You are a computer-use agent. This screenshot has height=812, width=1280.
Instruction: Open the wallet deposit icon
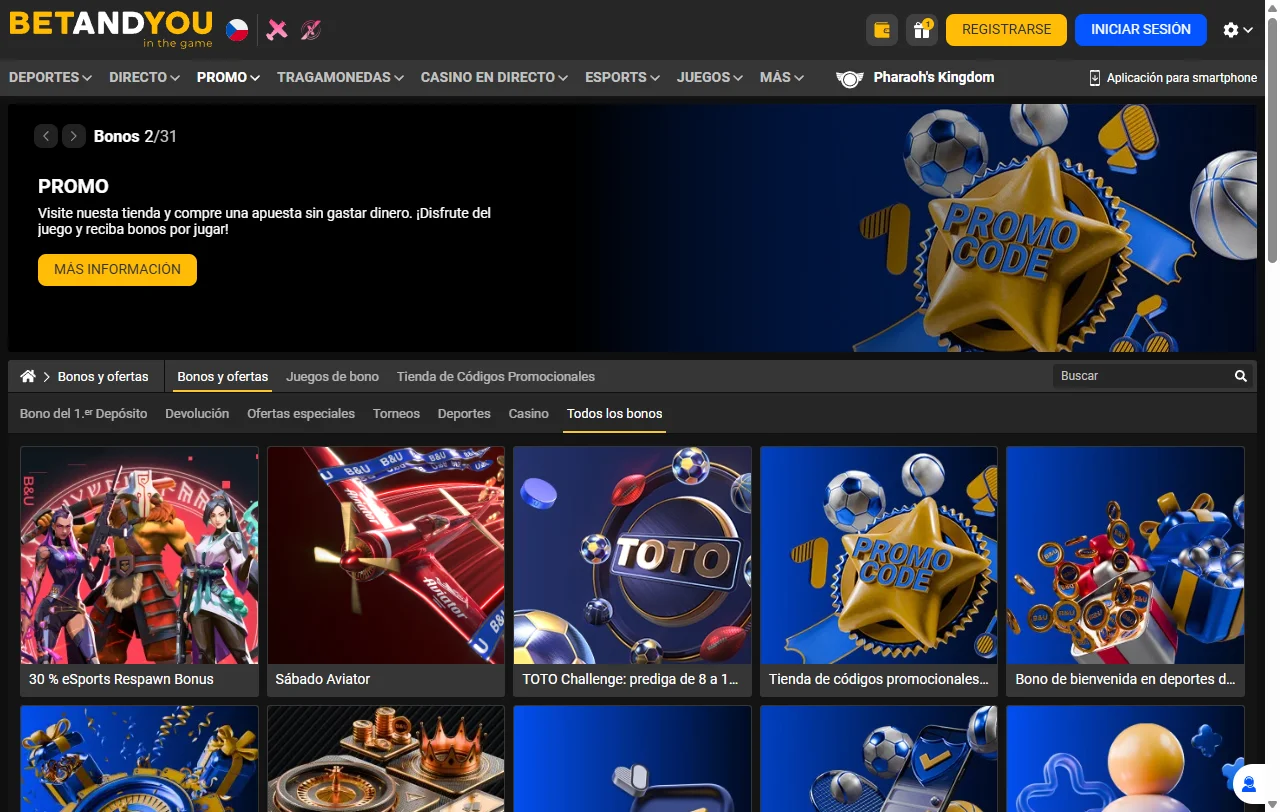tap(882, 30)
